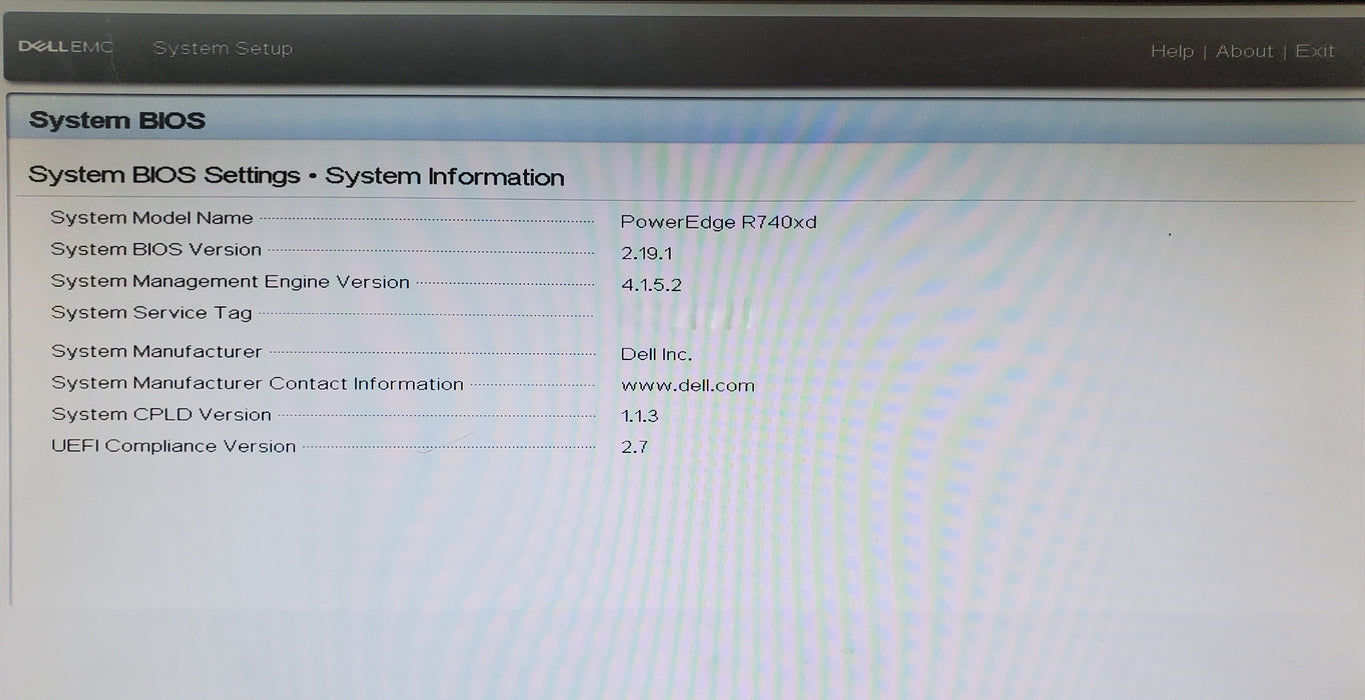This screenshot has height=700, width=1365.
Task: Click the System BIOS heading
Action: (x=117, y=120)
